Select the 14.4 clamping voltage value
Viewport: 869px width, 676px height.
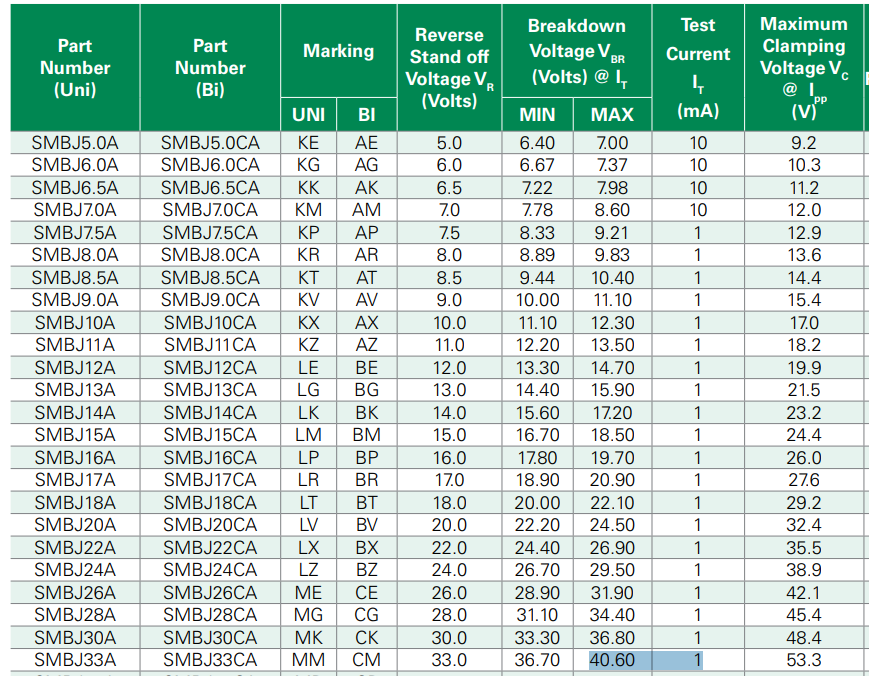[x=804, y=278]
